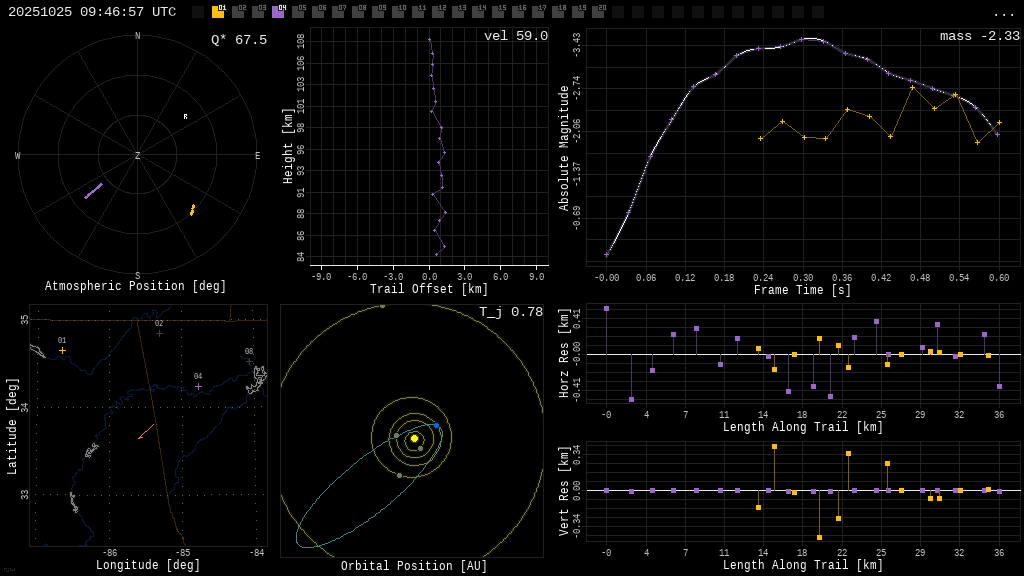Click the mass -2.33 label
Viewport: 1024px width, 576px height.
[x=979, y=36]
